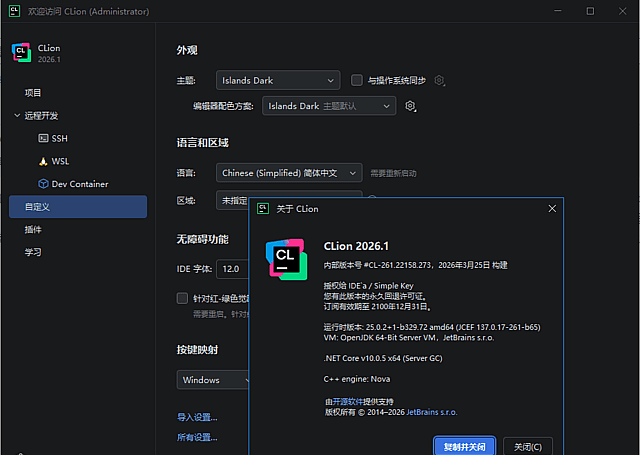Viewport: 640px width, 455px height.
Task: Click the VM: OpenJDK 64-Bit Server VM line
Action: pyautogui.click(x=409, y=337)
